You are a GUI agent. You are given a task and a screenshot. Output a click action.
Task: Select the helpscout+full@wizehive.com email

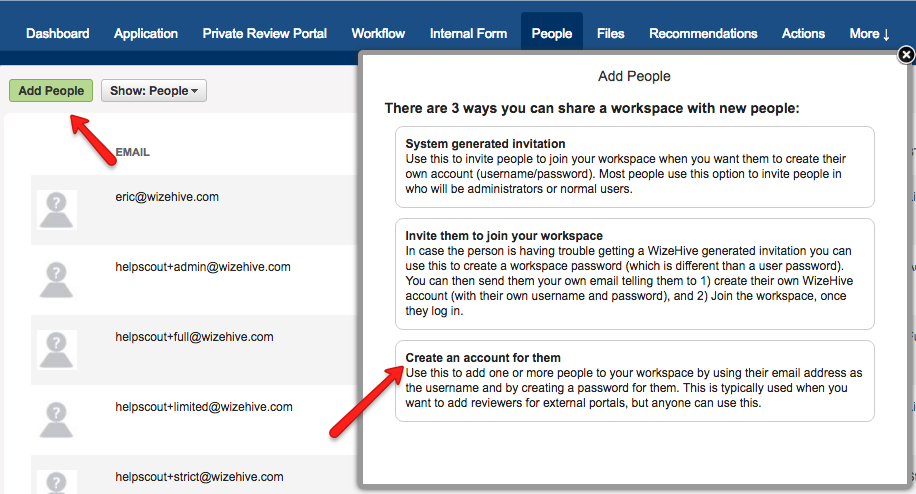(194, 337)
